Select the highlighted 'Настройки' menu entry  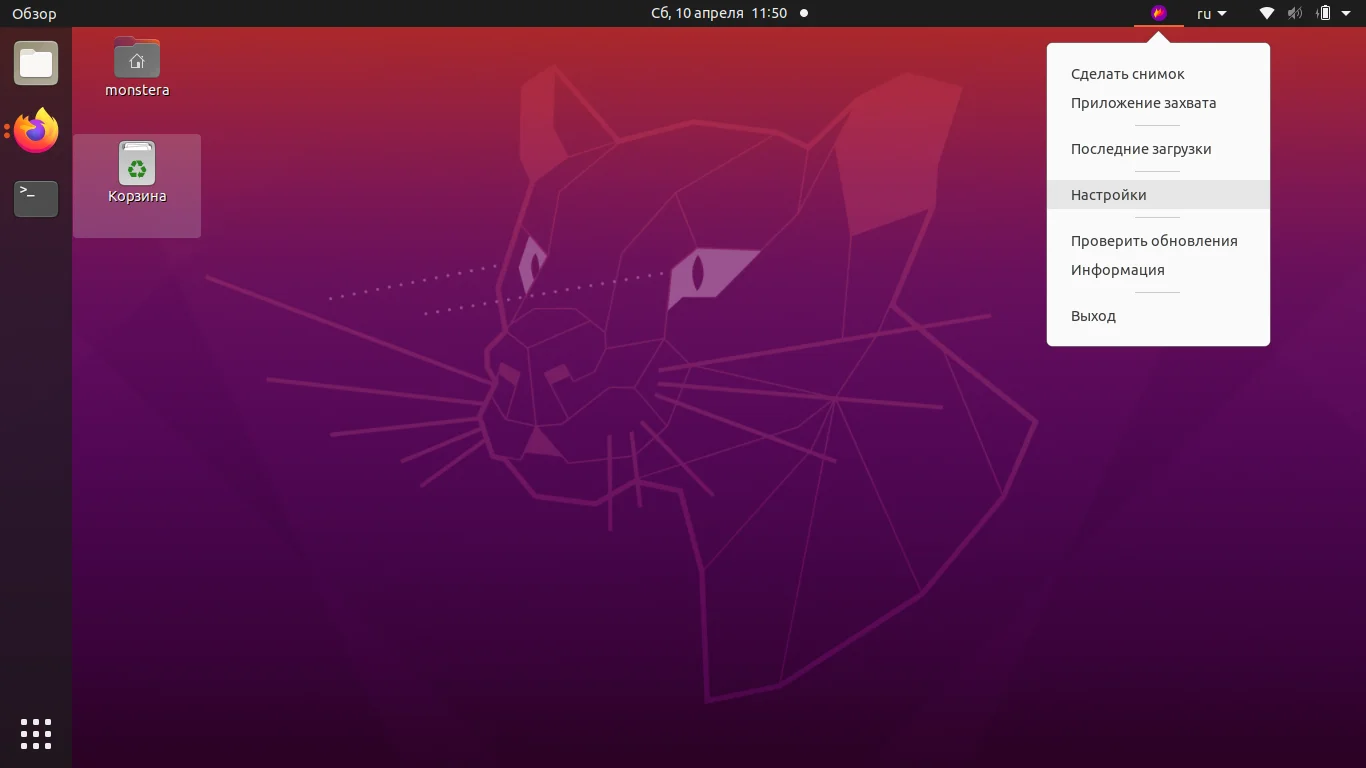click(x=1109, y=194)
